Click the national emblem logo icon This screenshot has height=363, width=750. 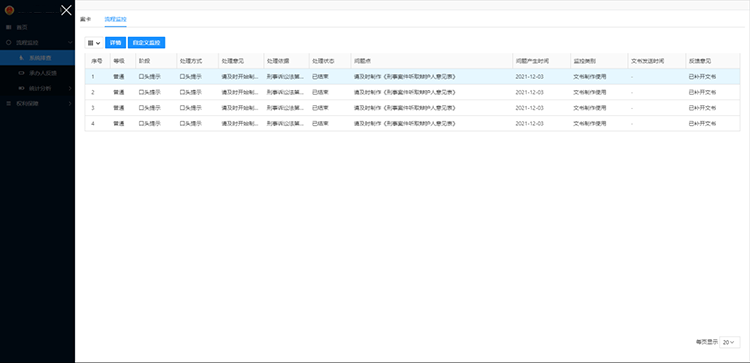pyautogui.click(x=10, y=10)
